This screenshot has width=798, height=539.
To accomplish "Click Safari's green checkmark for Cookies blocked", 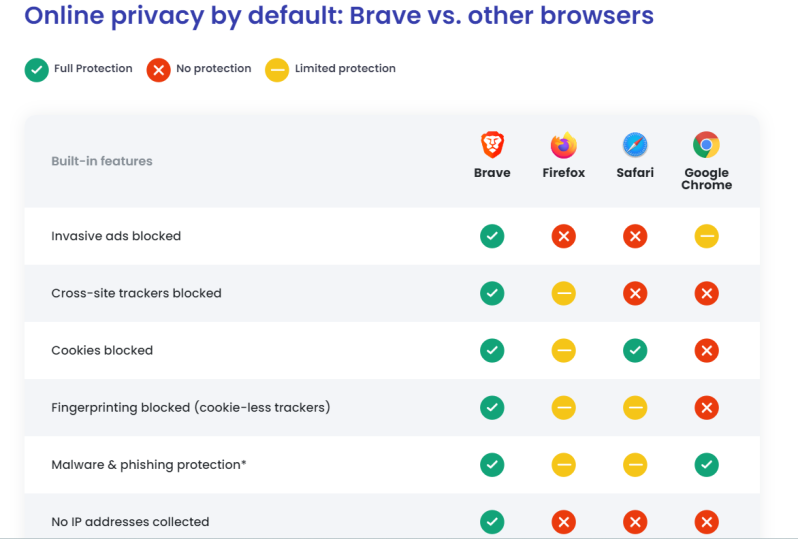I will (635, 350).
